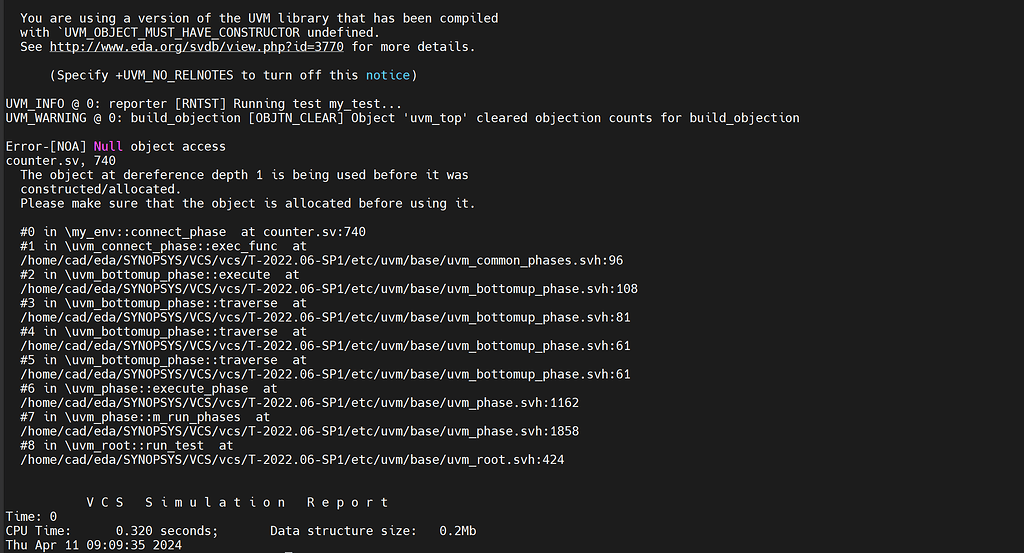1024x553 pixels.
Task: Click 'counter.sv, 740' file reference line
Action: 61,161
